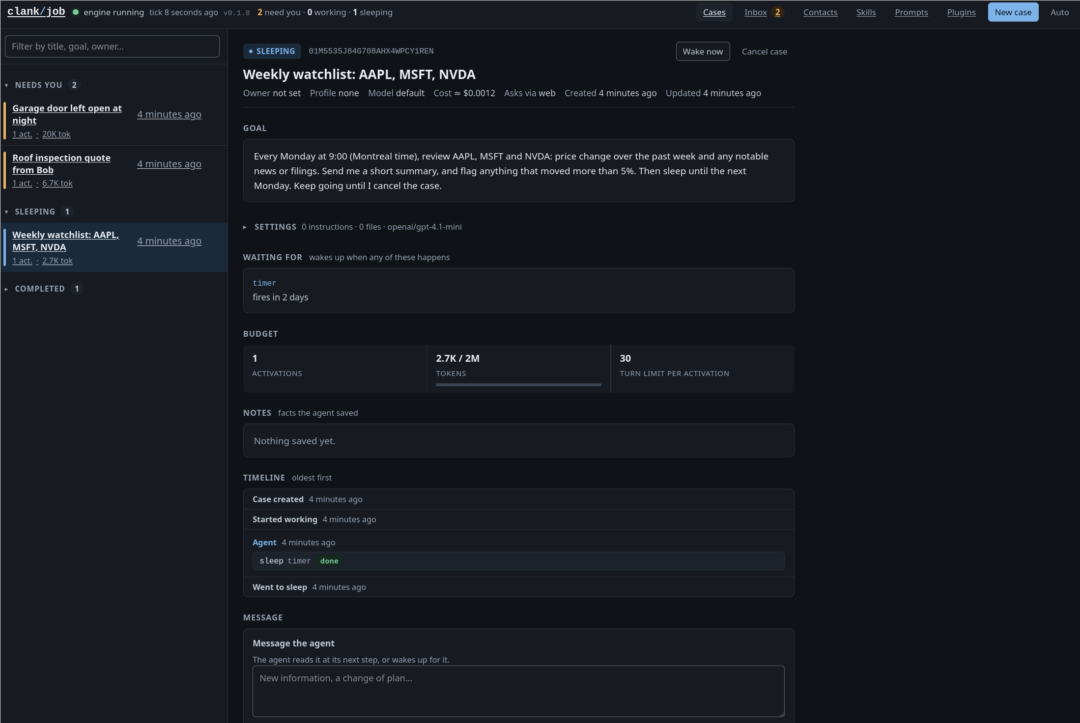Open the Contacts page
The height and width of the screenshot is (723, 1080).
tap(820, 12)
